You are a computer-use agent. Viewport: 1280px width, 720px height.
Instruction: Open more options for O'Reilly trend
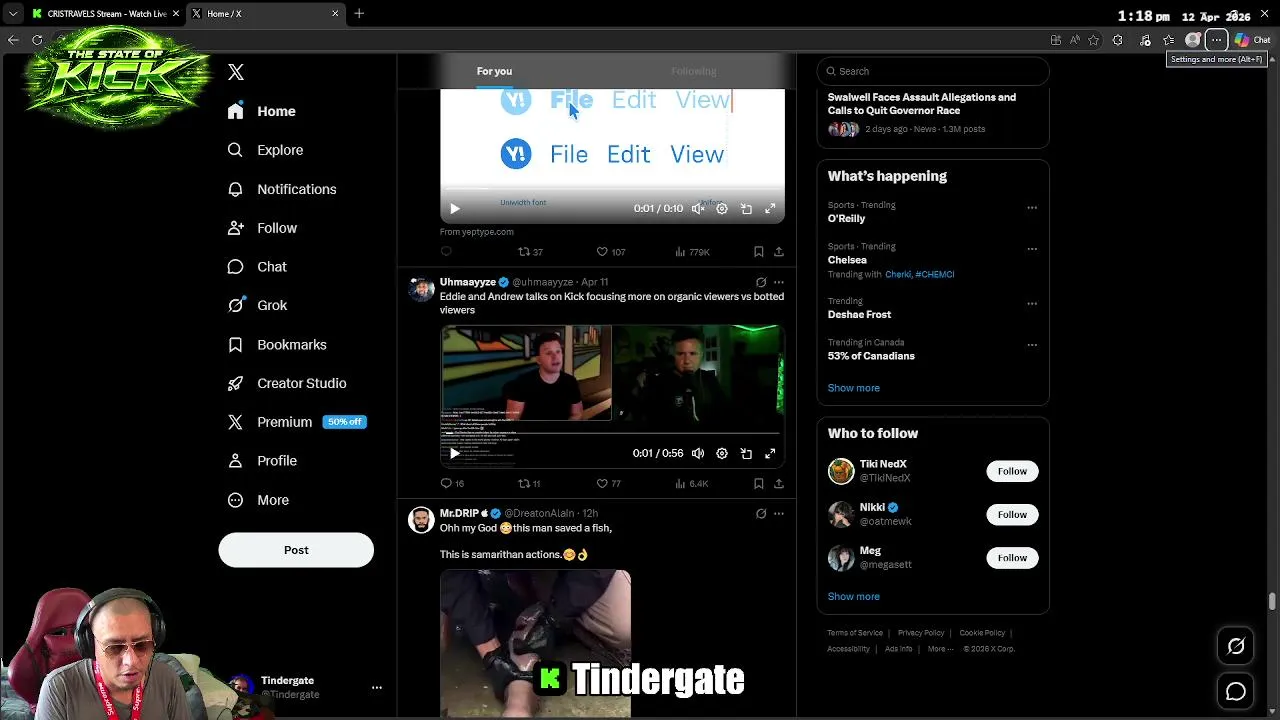(x=1032, y=208)
